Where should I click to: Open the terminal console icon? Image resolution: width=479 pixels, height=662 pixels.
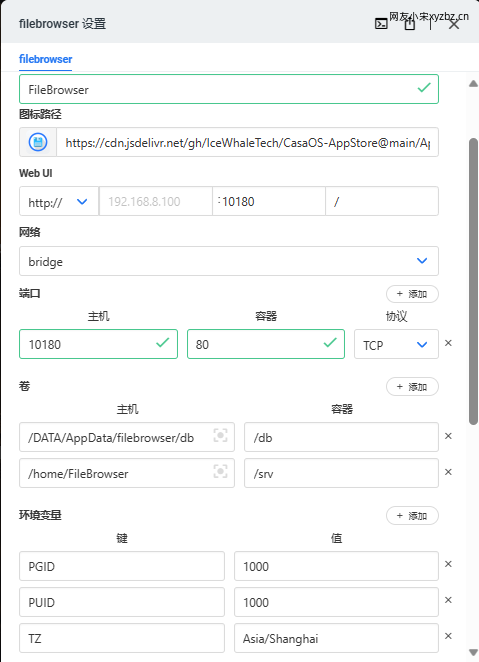pos(381,24)
